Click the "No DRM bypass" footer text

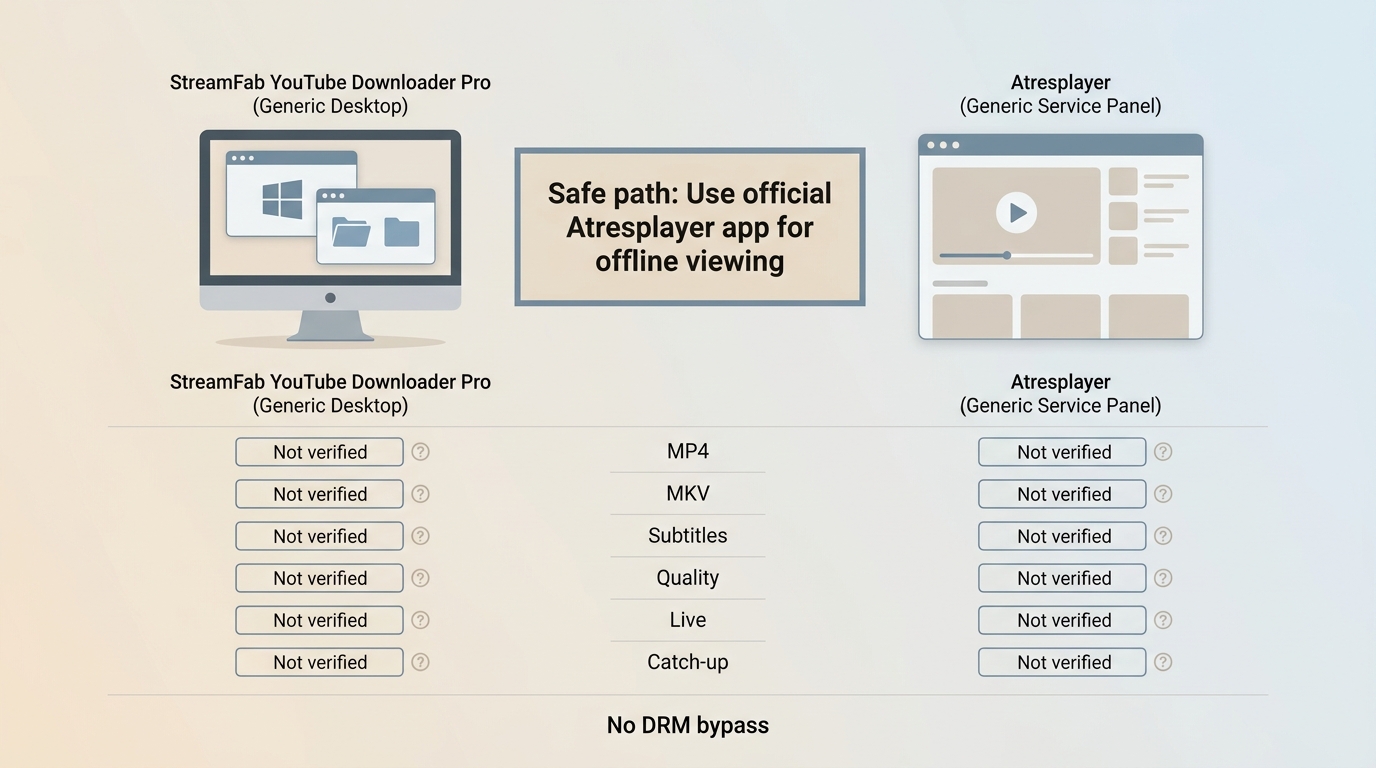[x=688, y=726]
